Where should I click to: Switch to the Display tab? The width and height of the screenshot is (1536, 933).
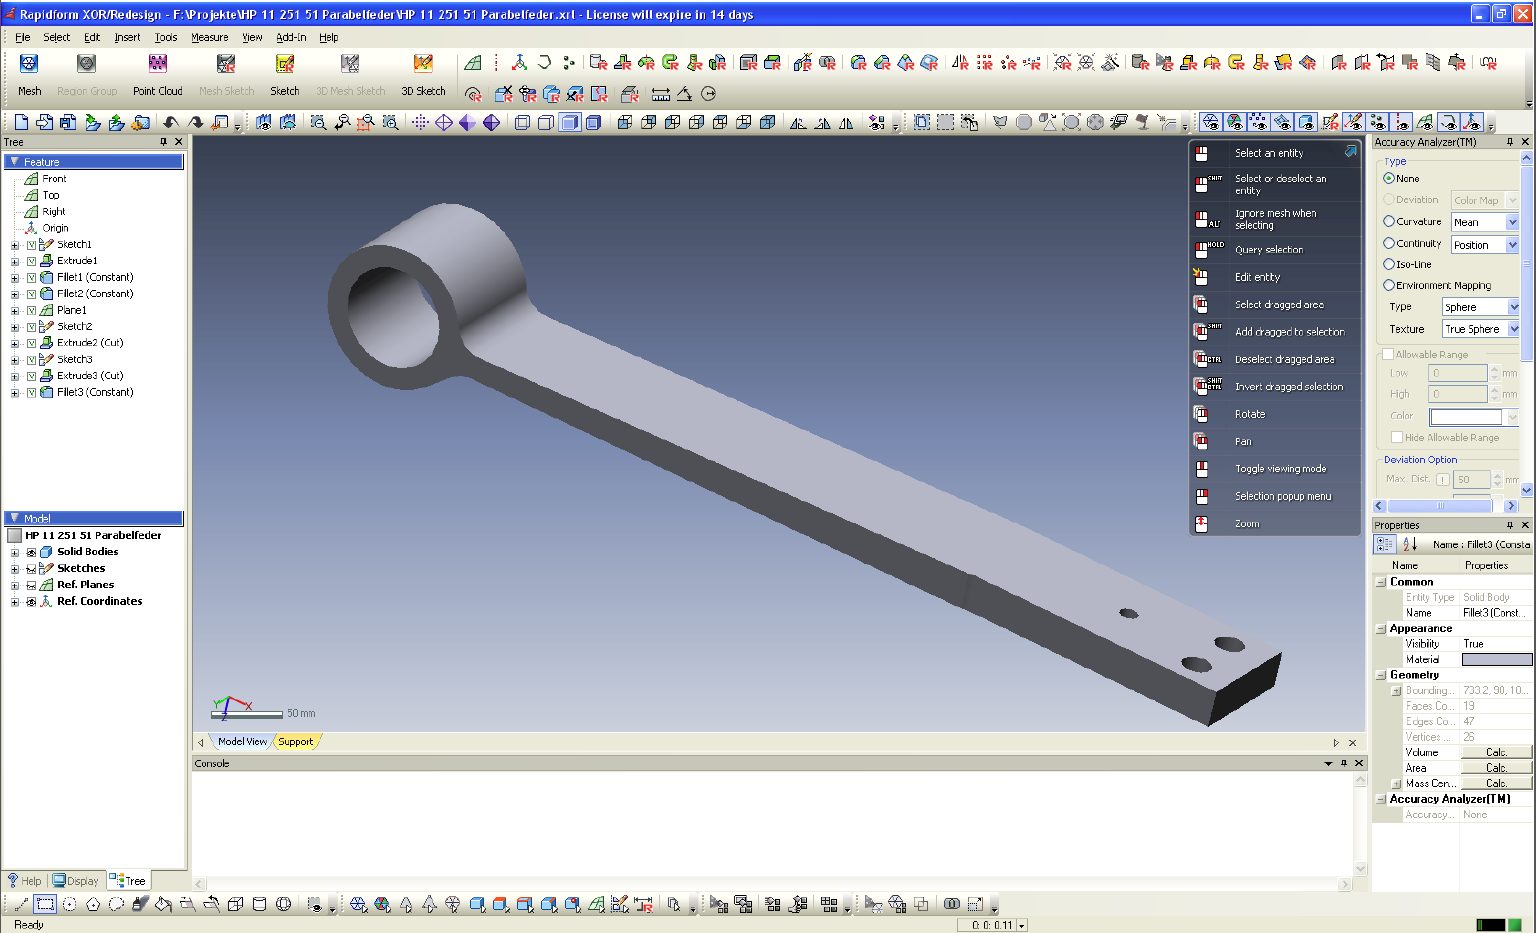coord(76,881)
